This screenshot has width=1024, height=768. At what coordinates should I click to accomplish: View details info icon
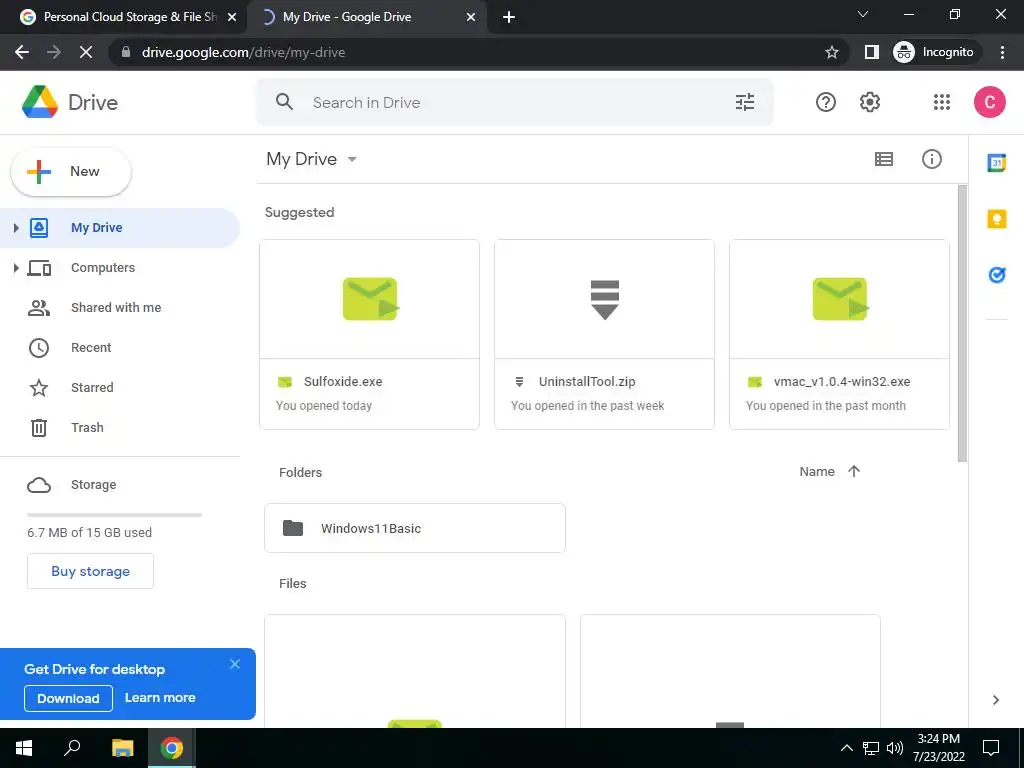931,159
